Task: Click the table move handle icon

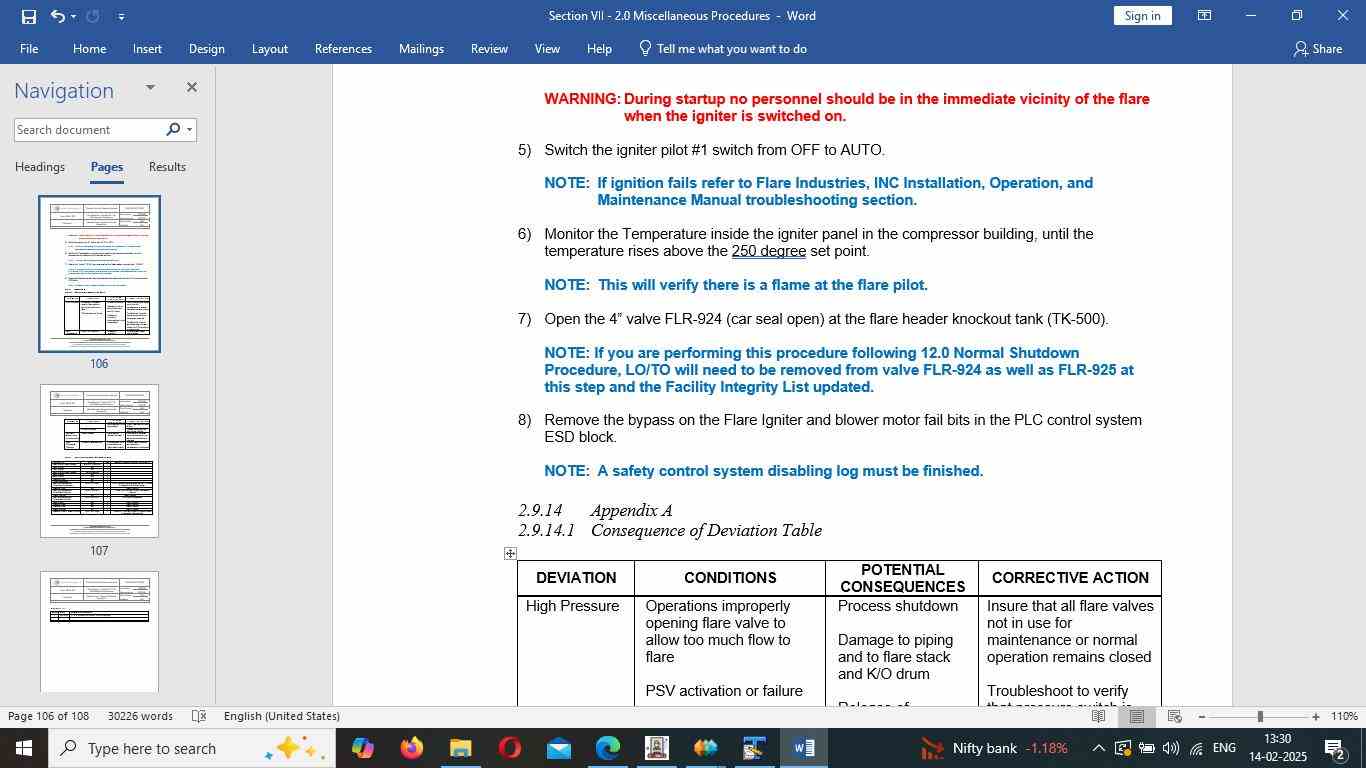Action: click(x=510, y=553)
